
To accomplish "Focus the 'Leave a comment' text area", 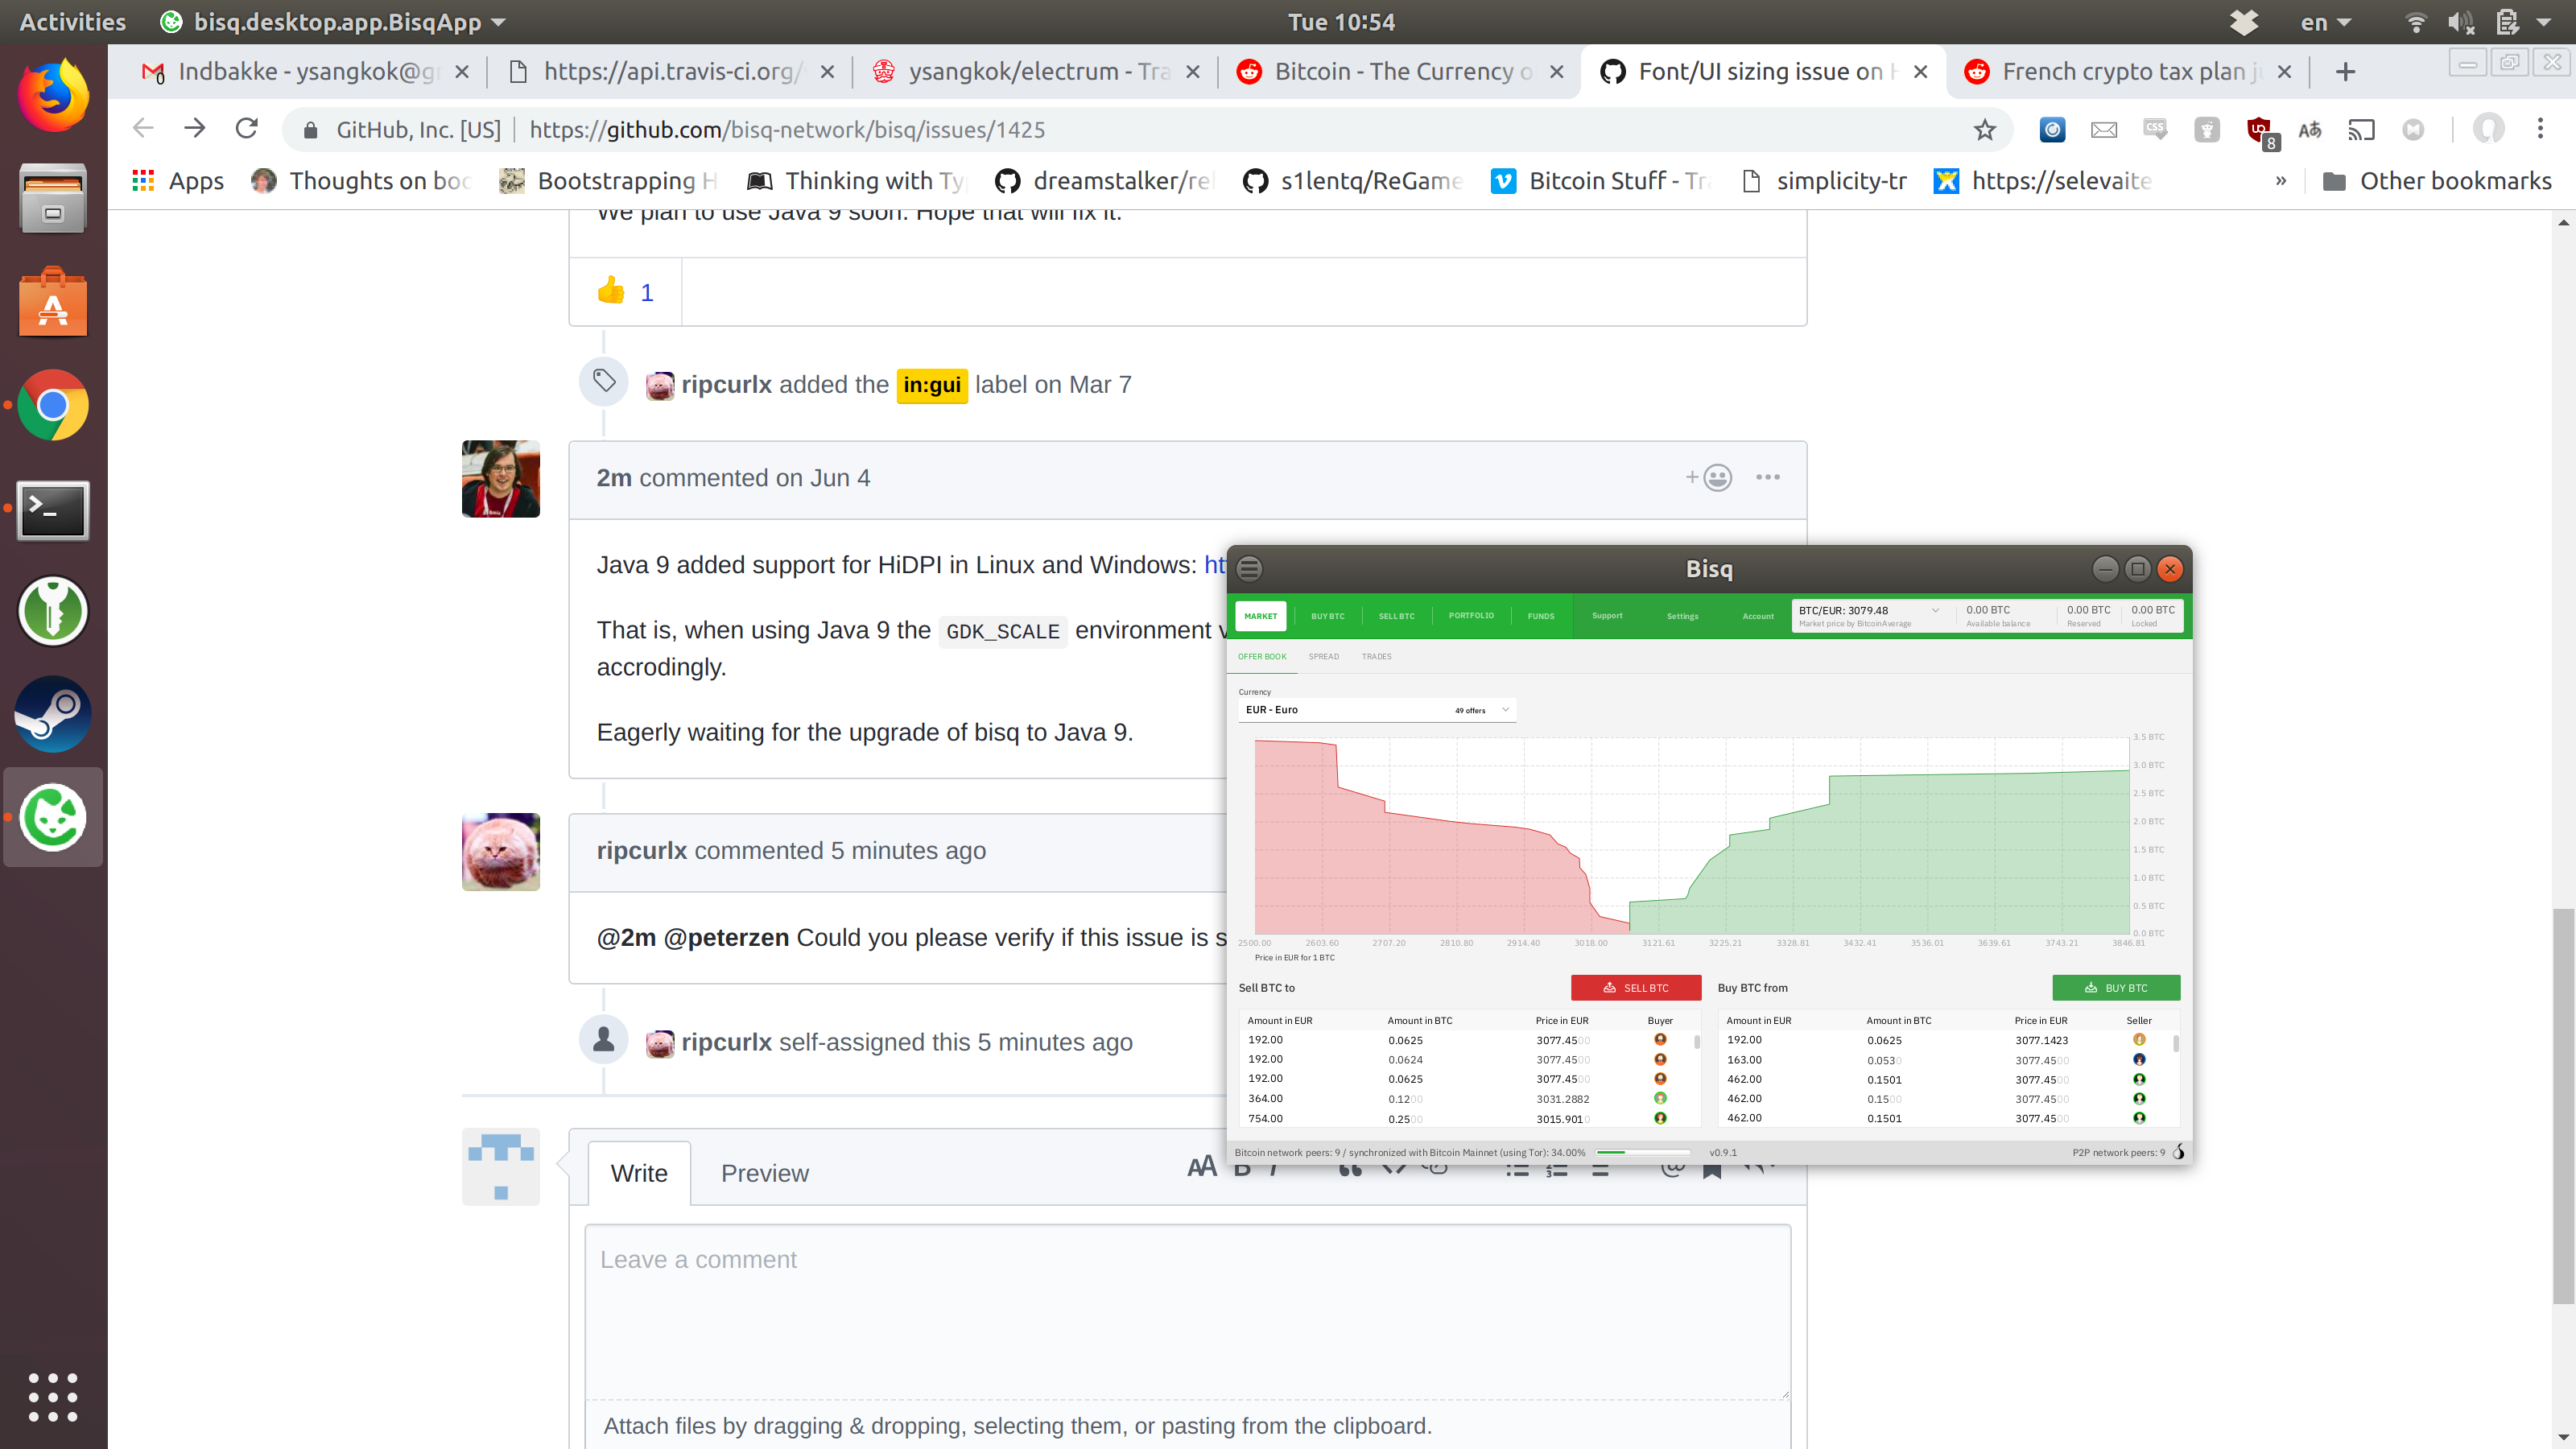I will 1187,1313.
